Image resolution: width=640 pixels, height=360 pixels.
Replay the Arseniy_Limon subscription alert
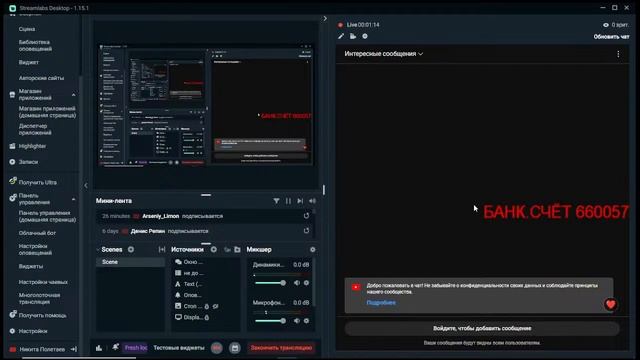point(306,216)
